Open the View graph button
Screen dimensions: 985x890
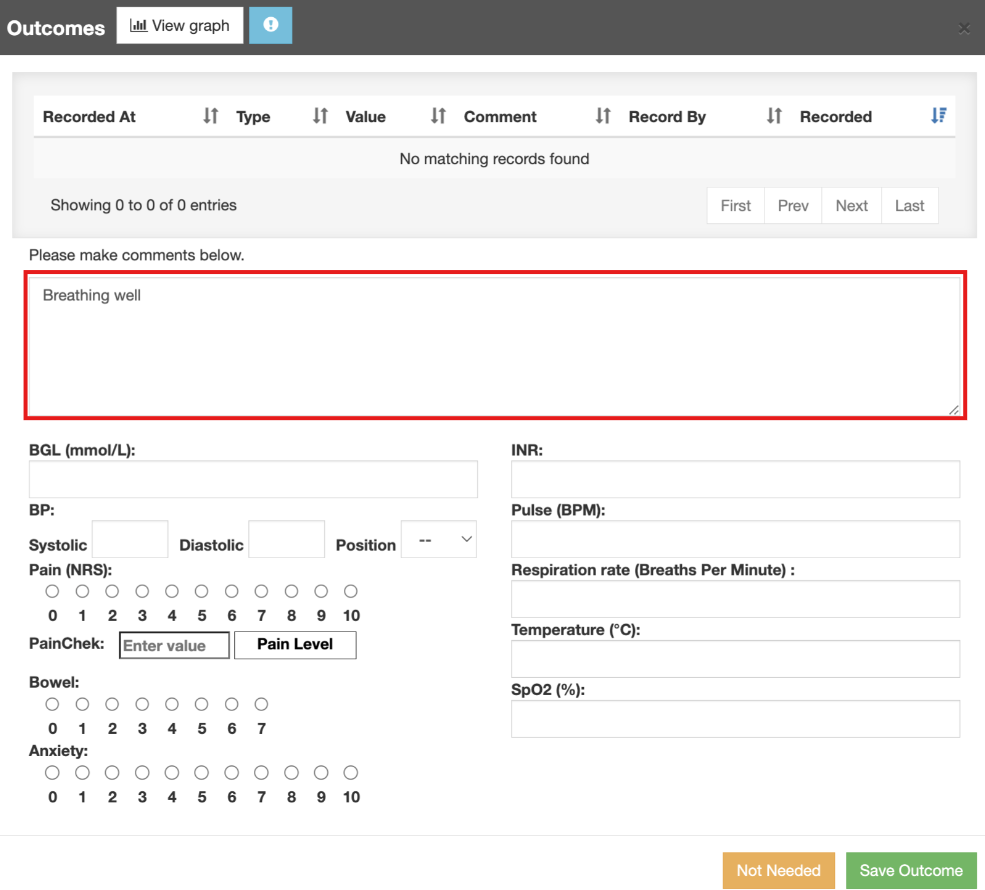(180, 26)
